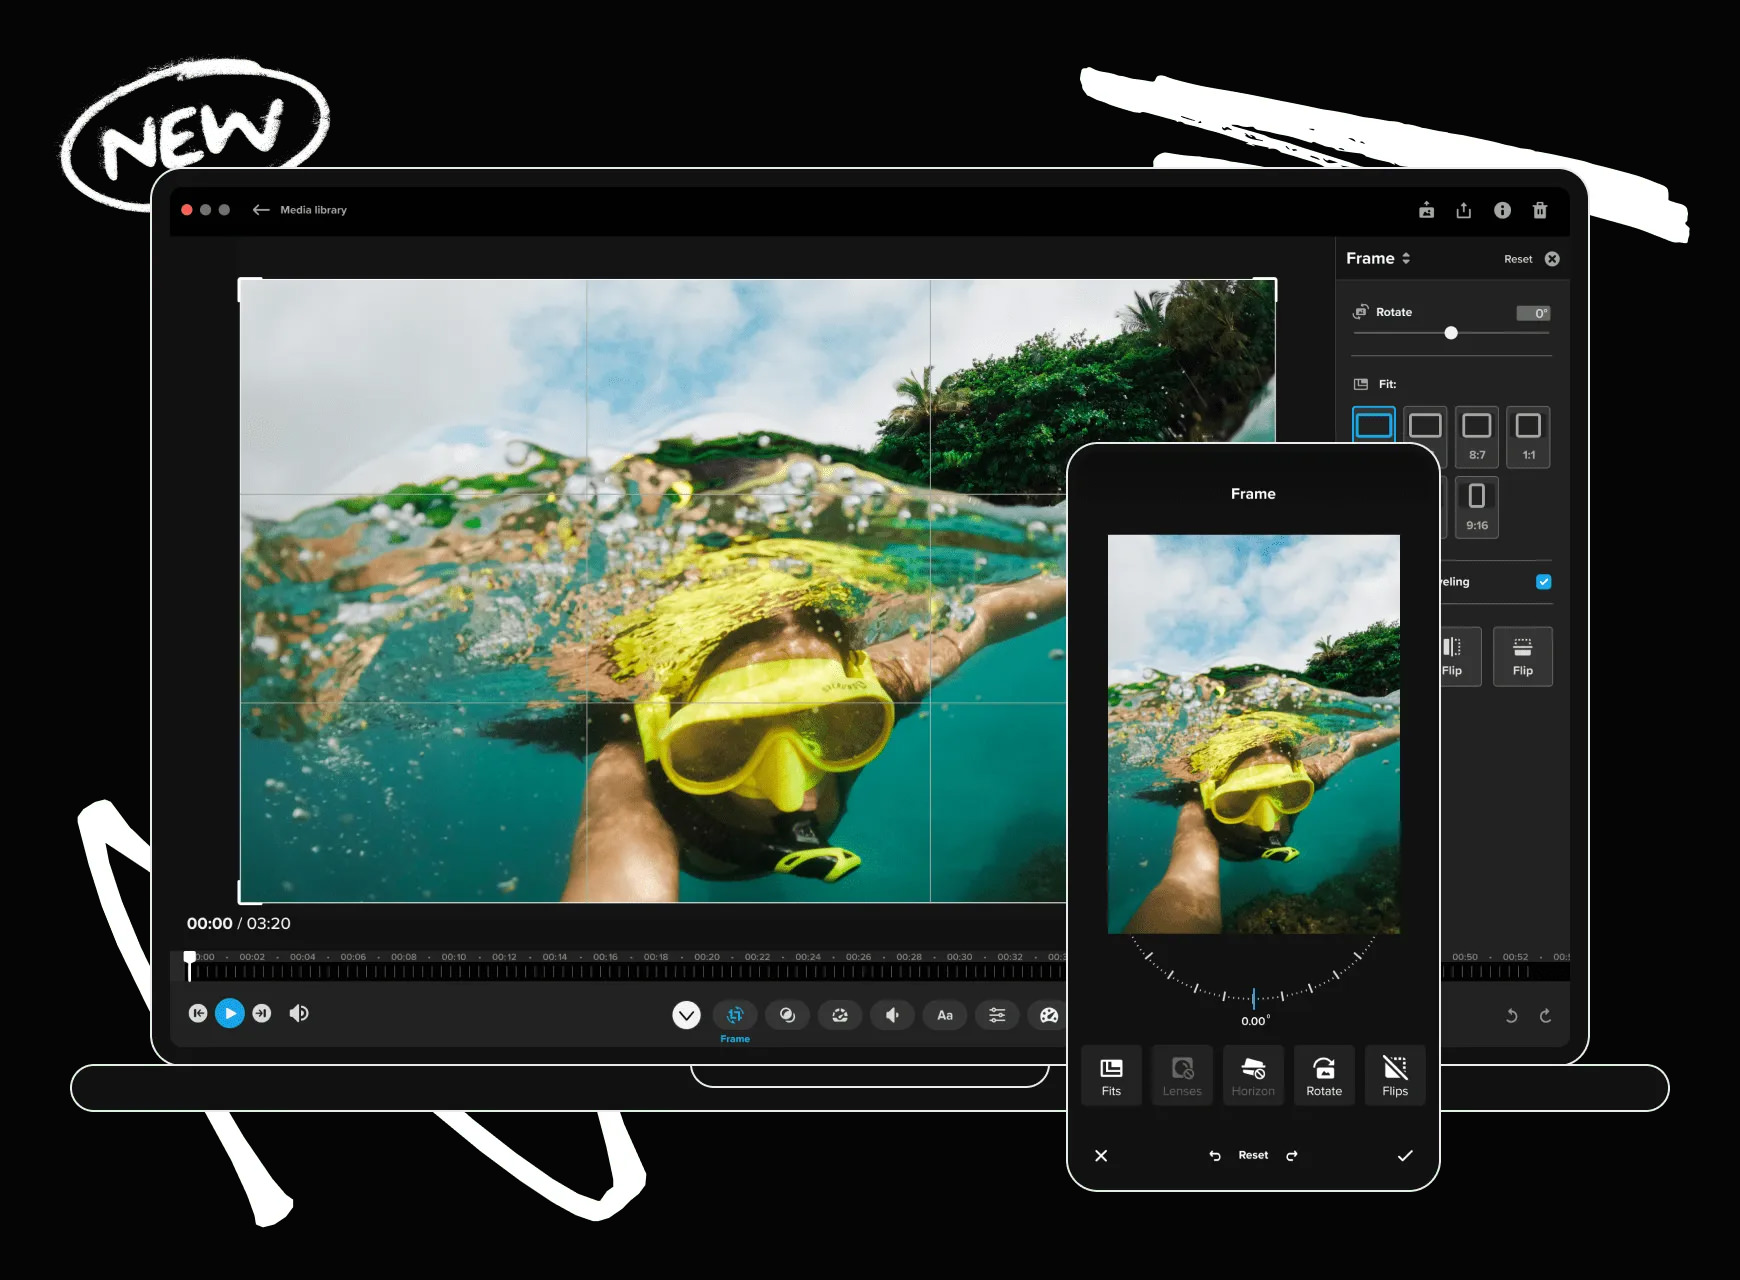Open the audio volume tool
Image resolution: width=1740 pixels, height=1280 pixels.
[x=891, y=1015]
